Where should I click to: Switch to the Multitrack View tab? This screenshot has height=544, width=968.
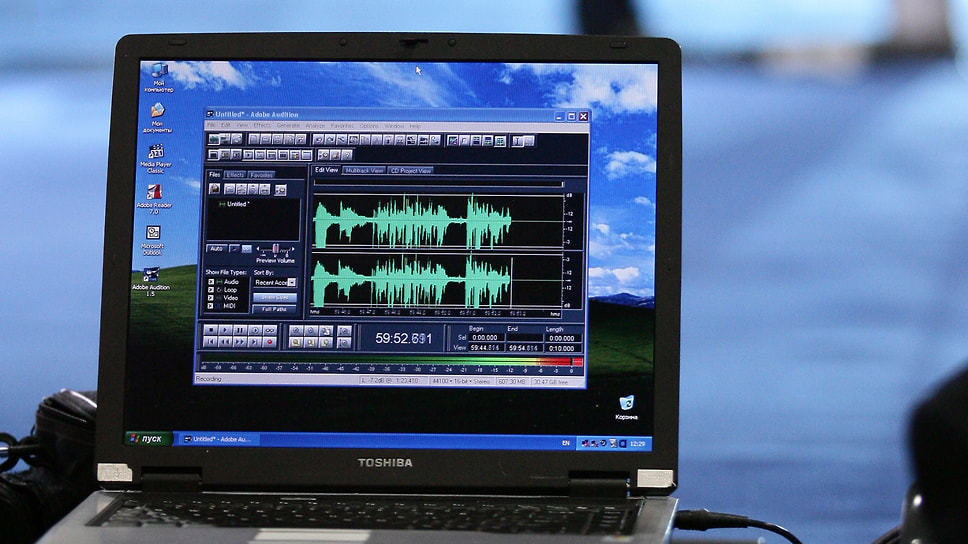[364, 170]
